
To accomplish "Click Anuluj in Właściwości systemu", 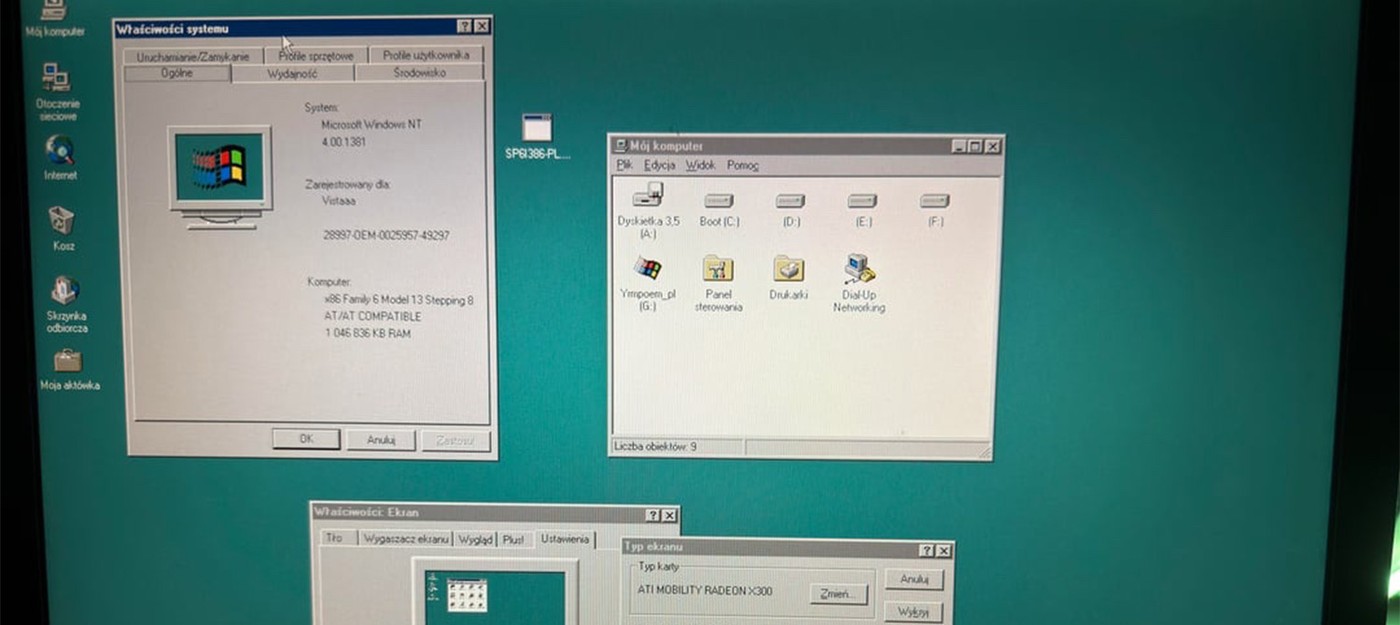I will pos(381,440).
